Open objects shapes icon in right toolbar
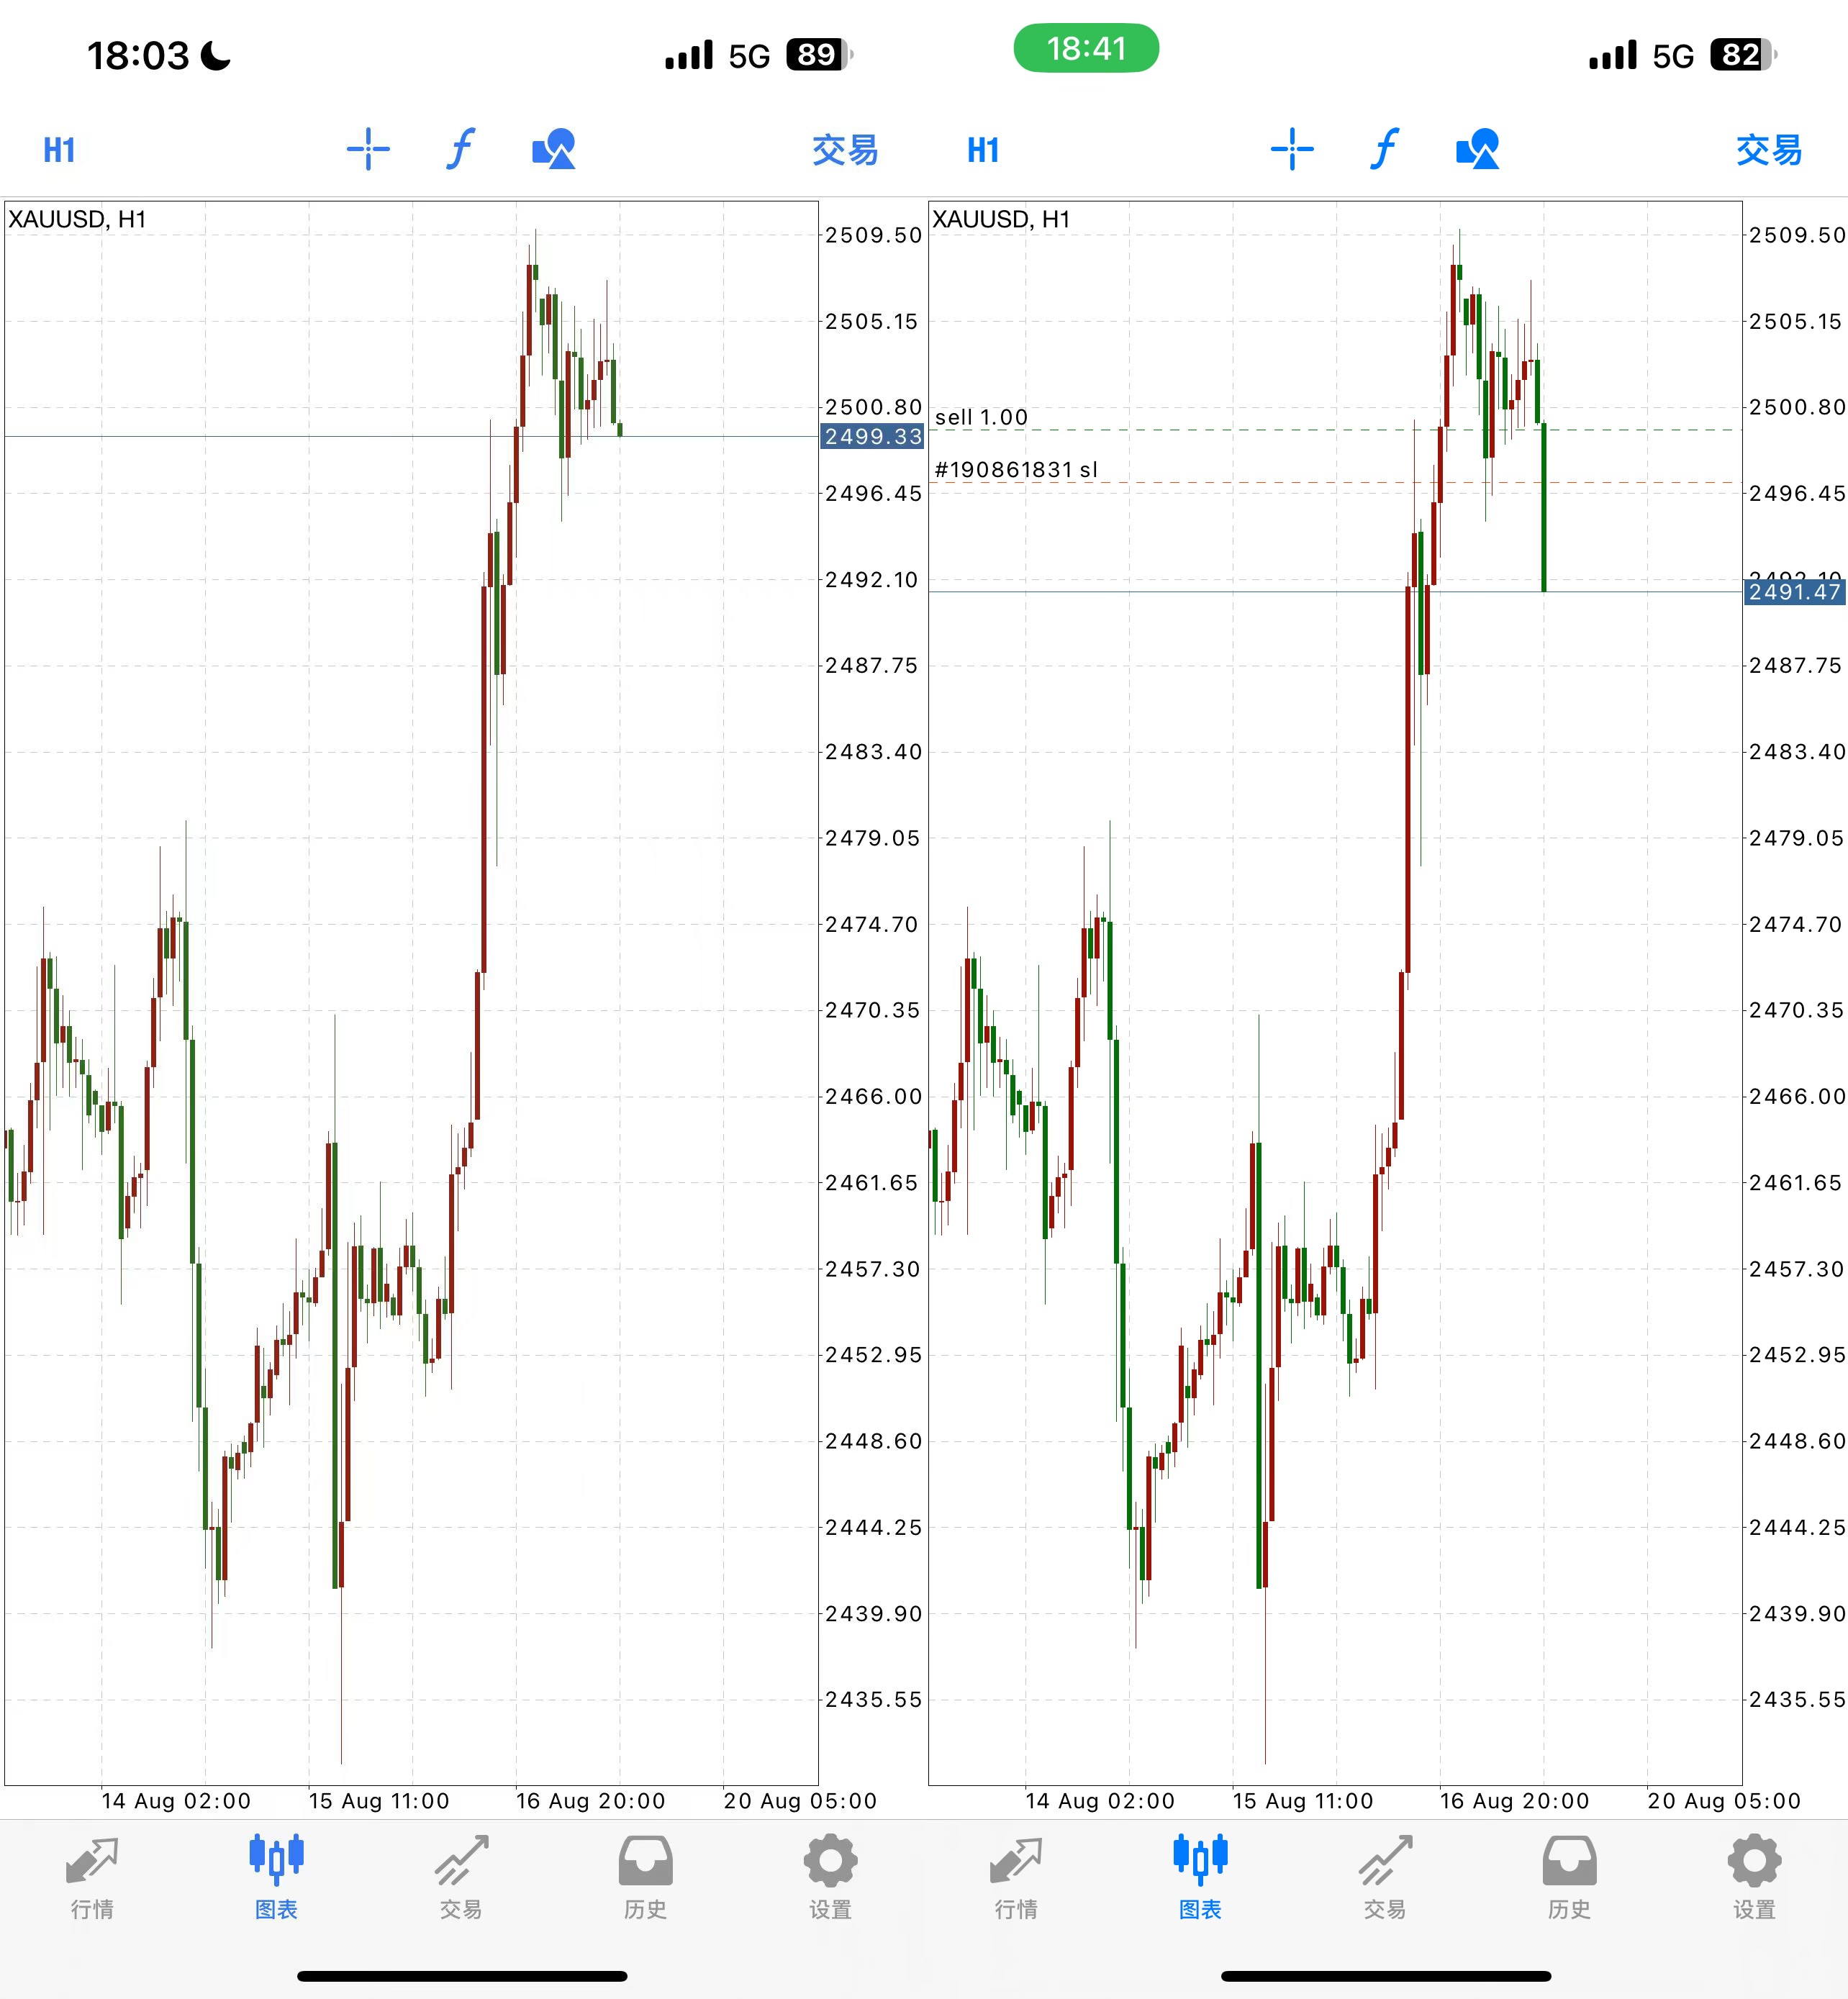 coord(1477,149)
